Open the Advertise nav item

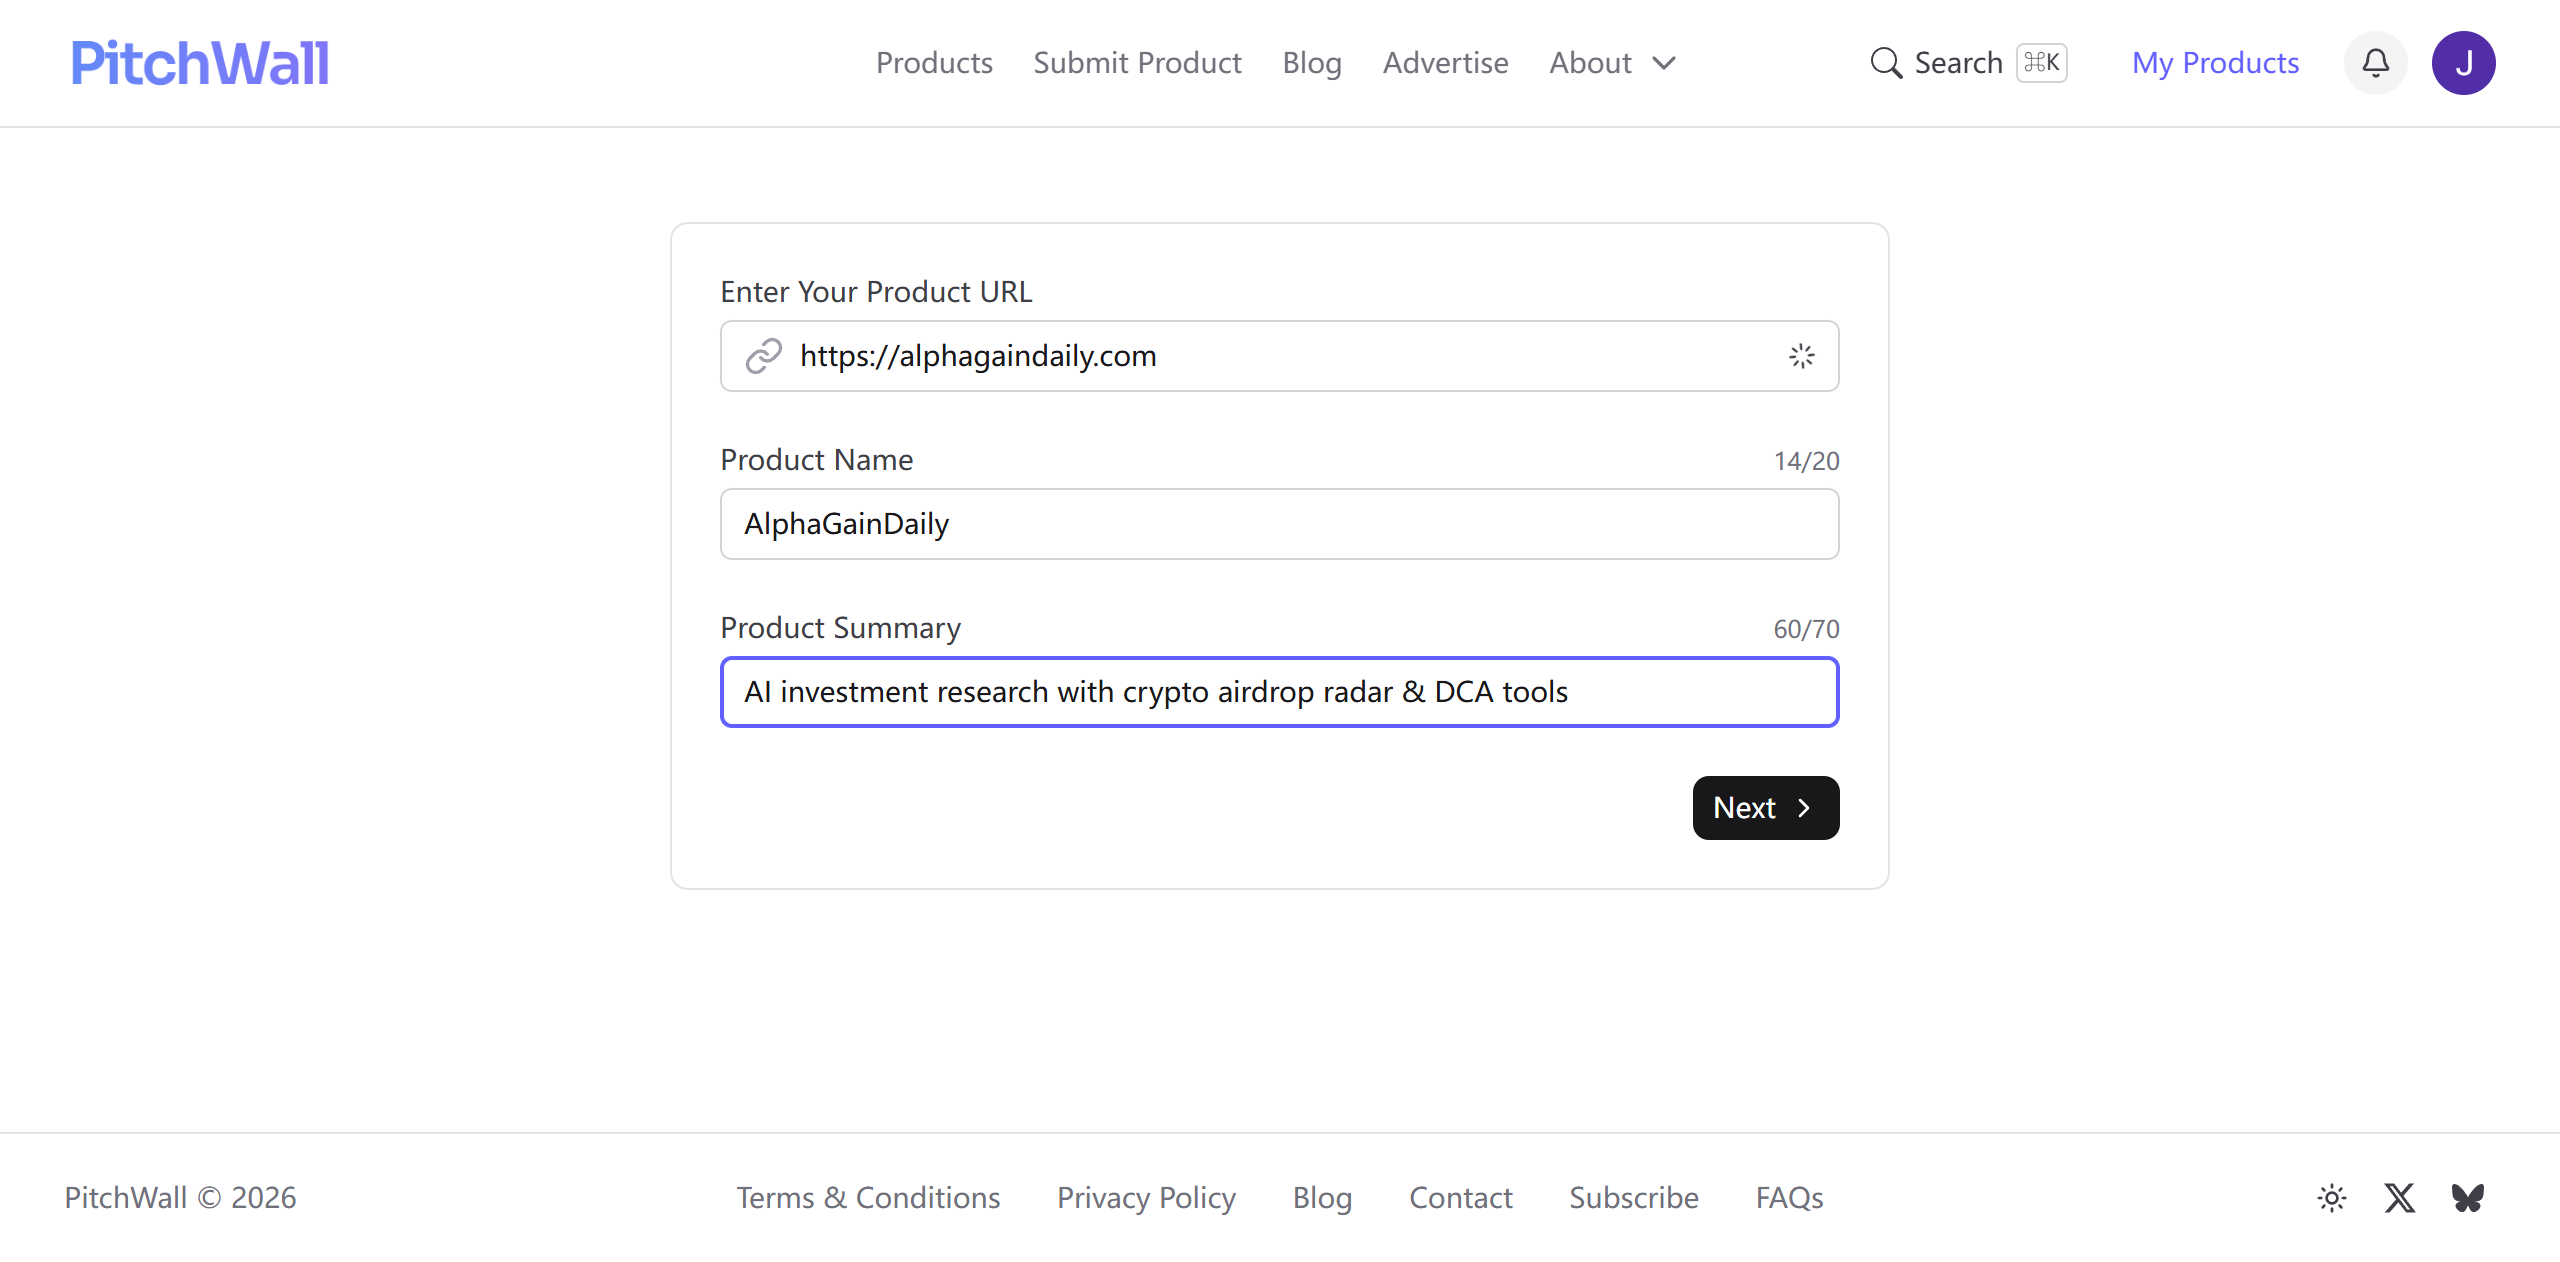click(x=1445, y=63)
